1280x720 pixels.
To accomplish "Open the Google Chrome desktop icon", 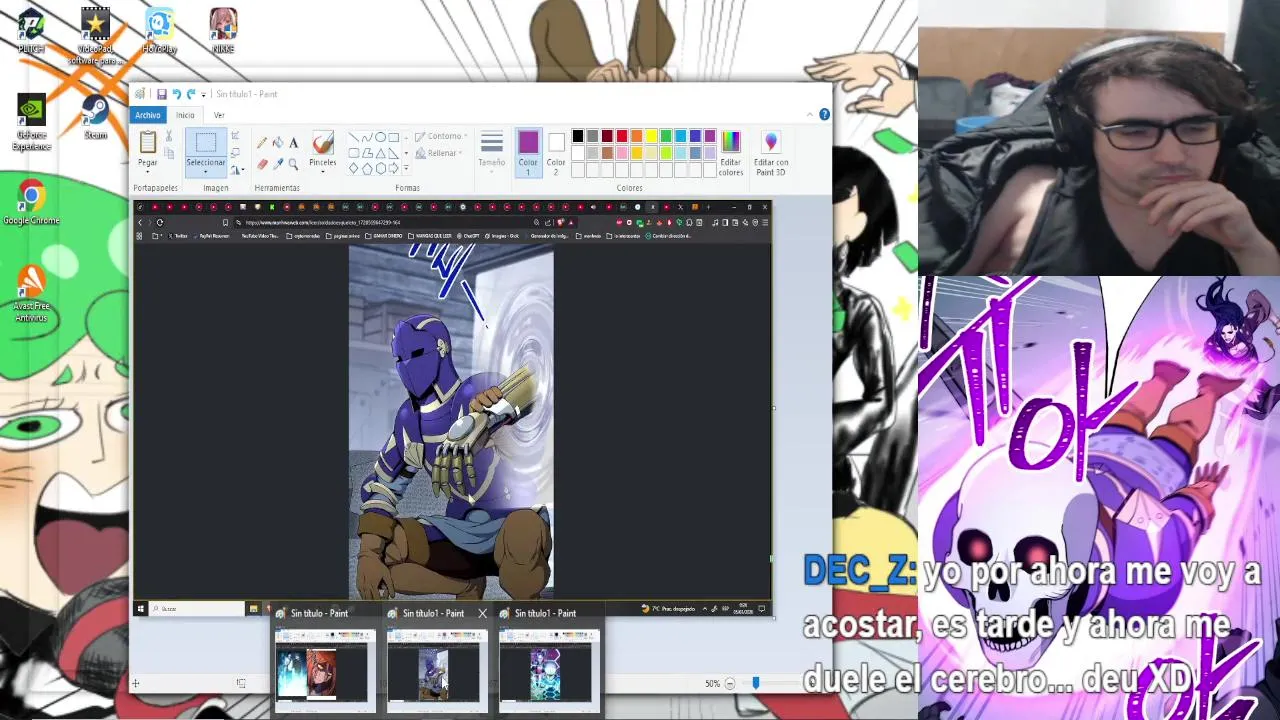I will tap(31, 203).
